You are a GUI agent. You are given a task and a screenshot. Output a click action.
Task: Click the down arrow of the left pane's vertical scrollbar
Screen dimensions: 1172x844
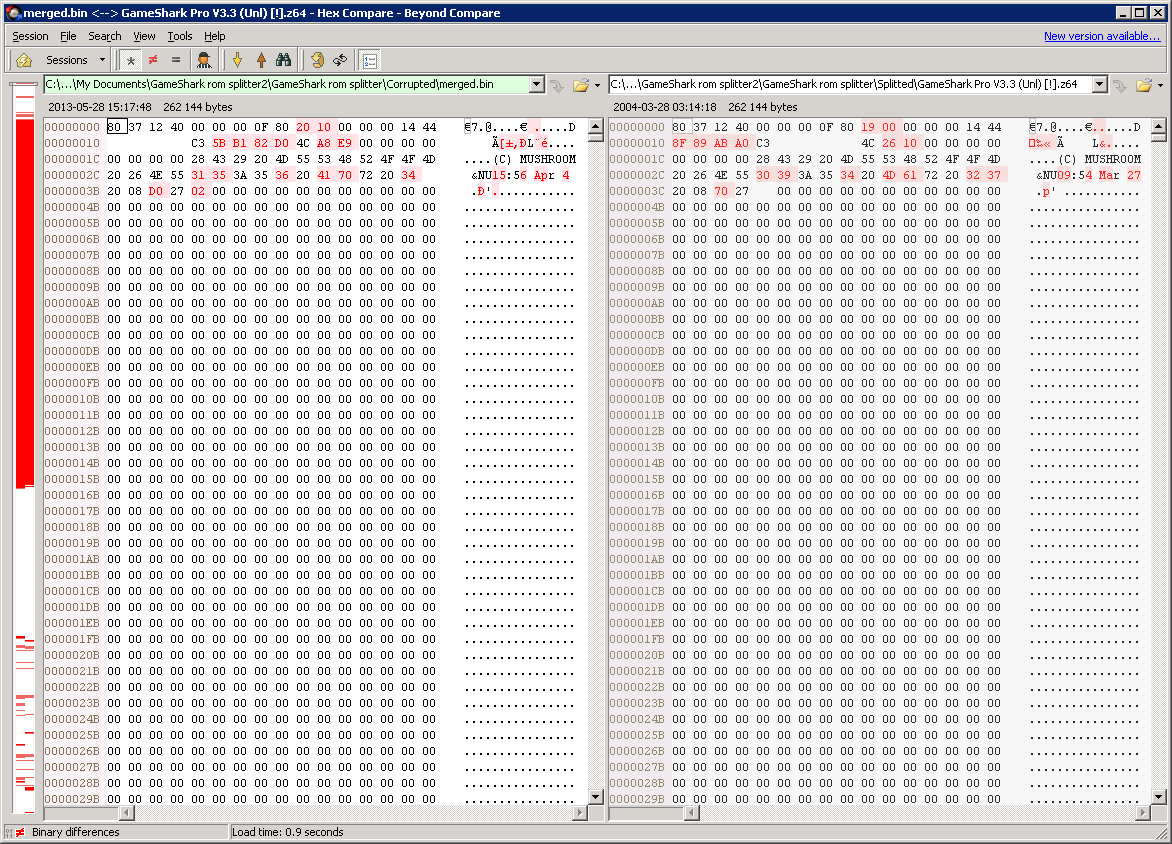pyautogui.click(x=596, y=797)
